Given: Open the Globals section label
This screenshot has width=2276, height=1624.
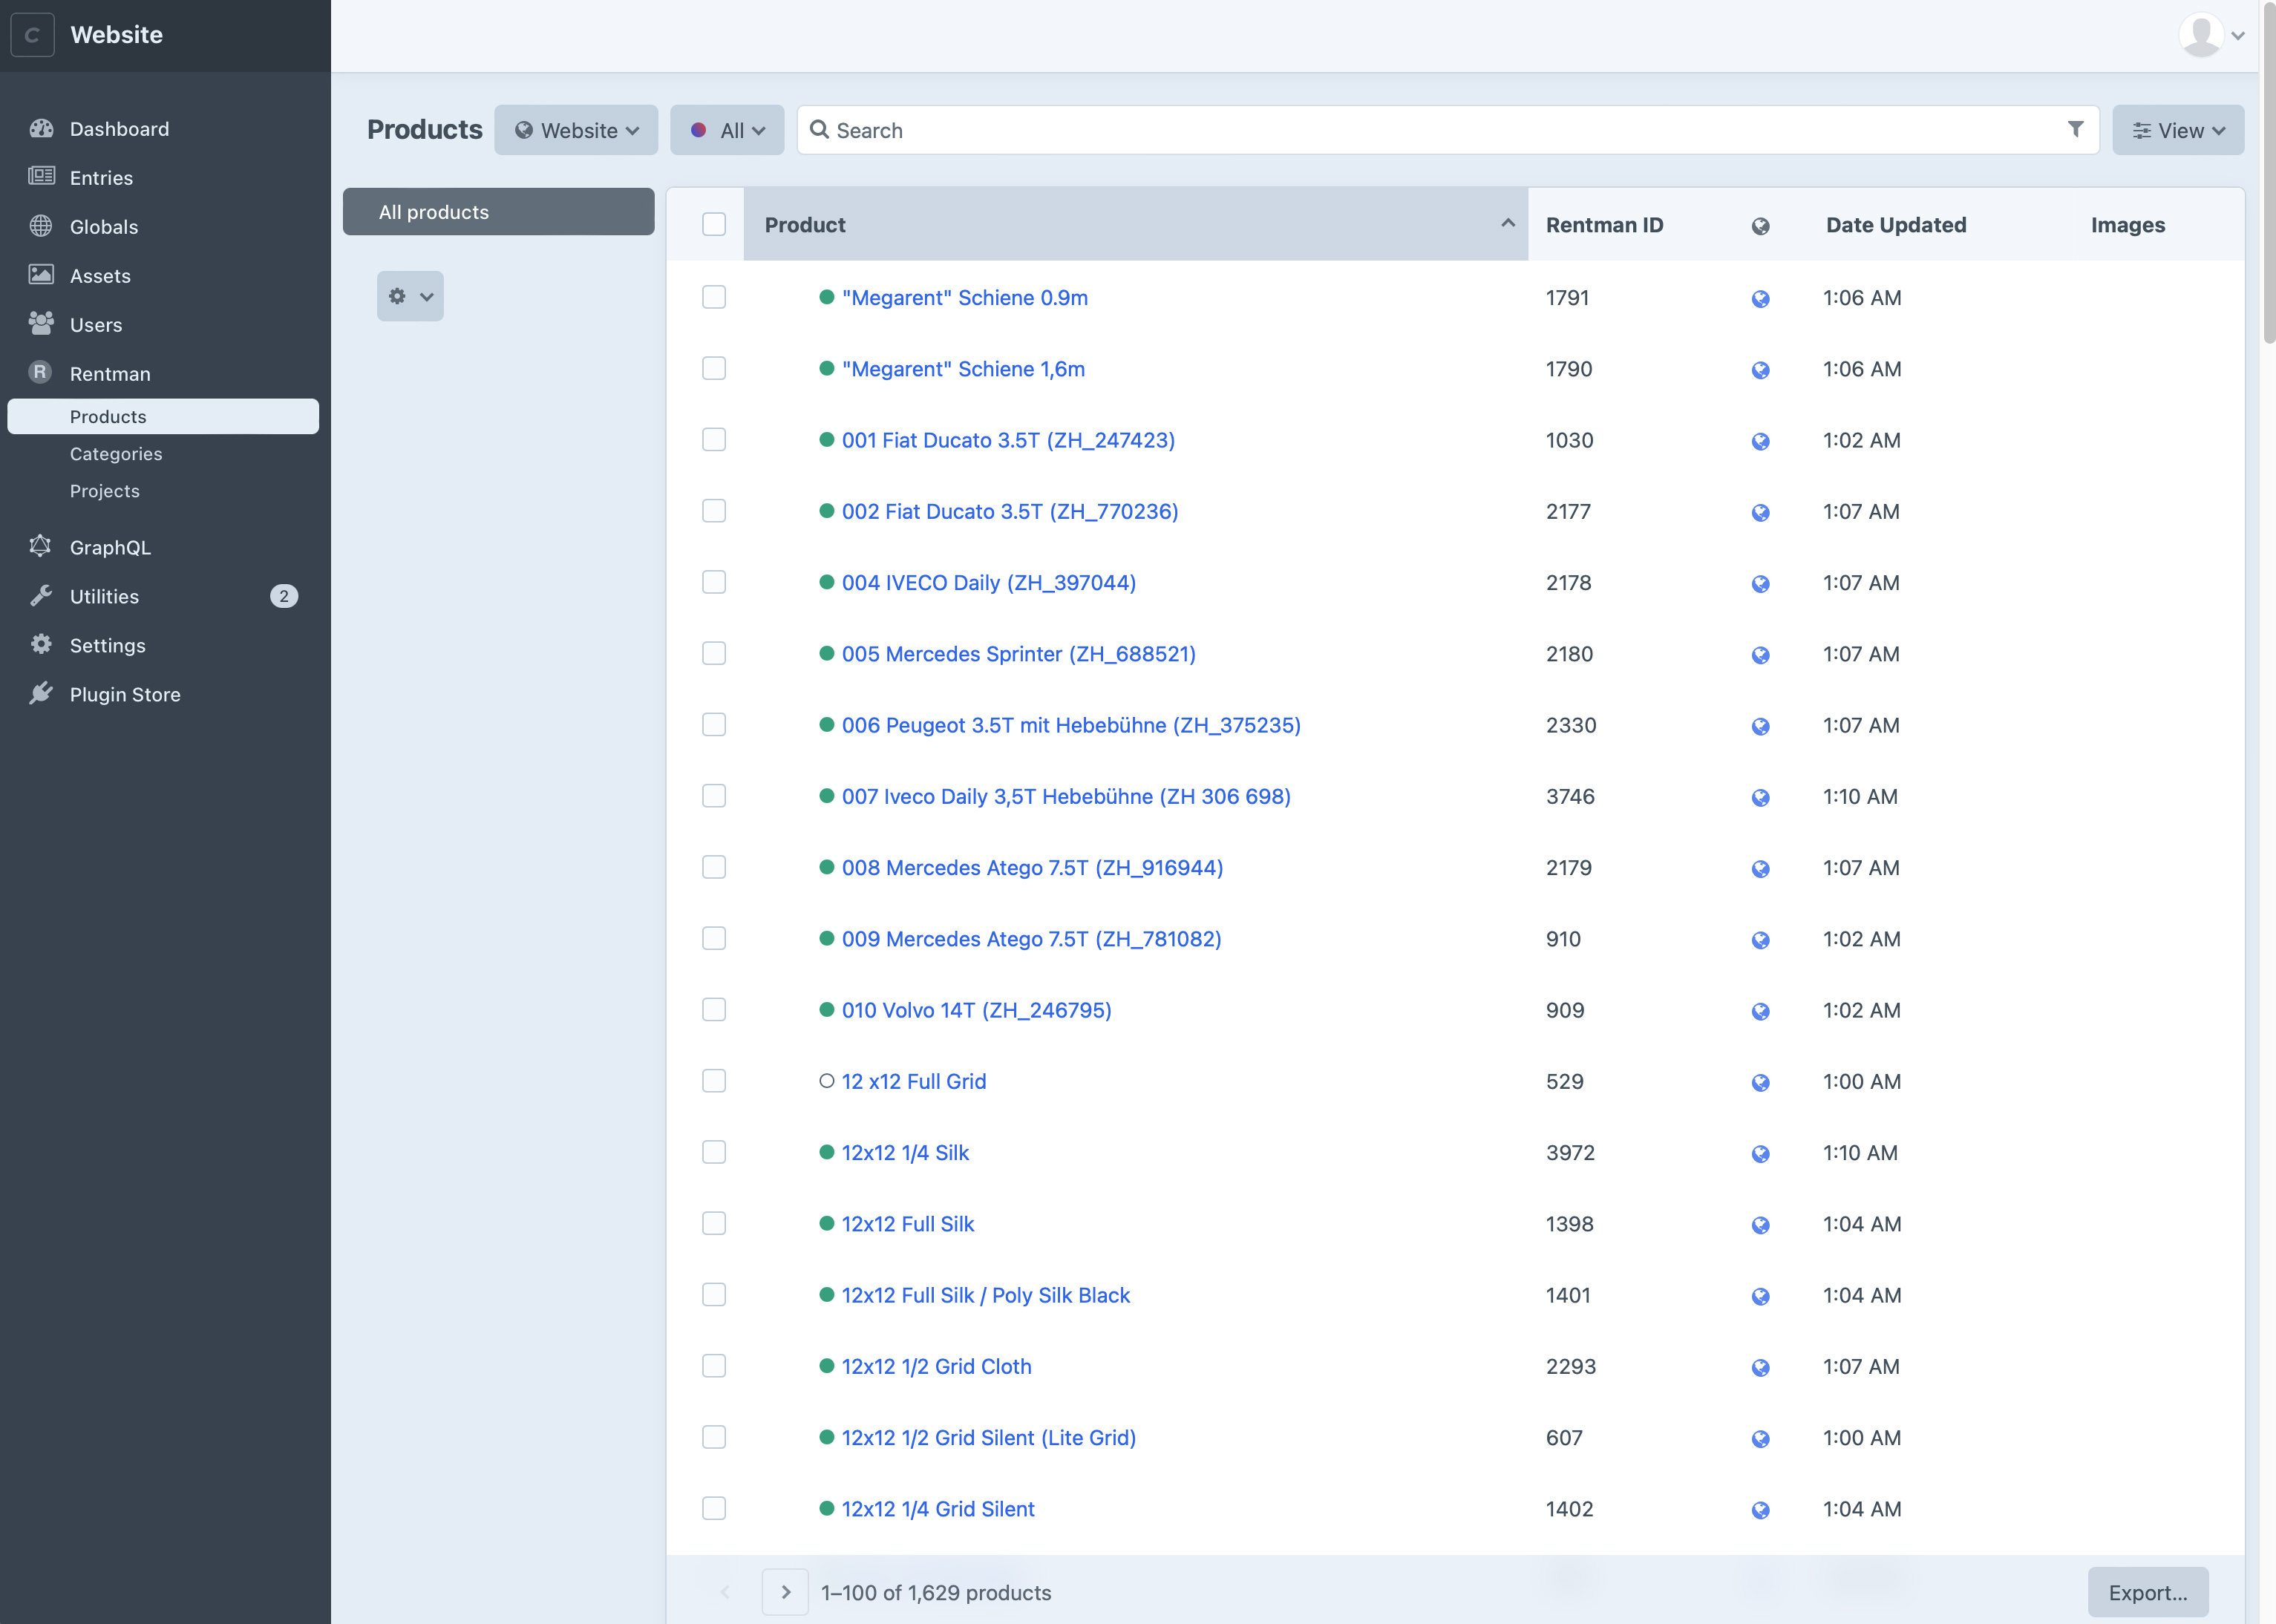Looking at the screenshot, I should [x=104, y=227].
